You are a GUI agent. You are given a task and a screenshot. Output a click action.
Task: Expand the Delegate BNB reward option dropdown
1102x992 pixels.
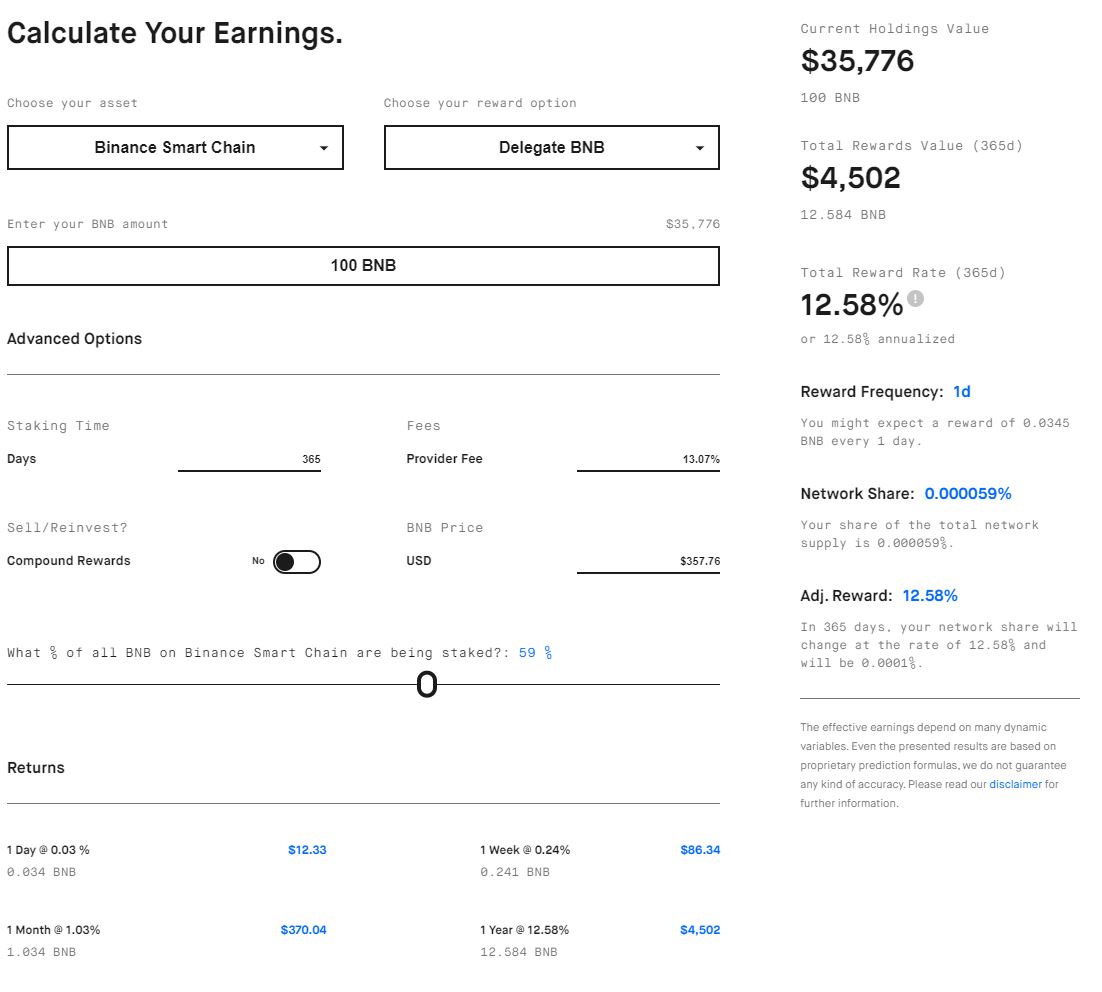coord(551,148)
